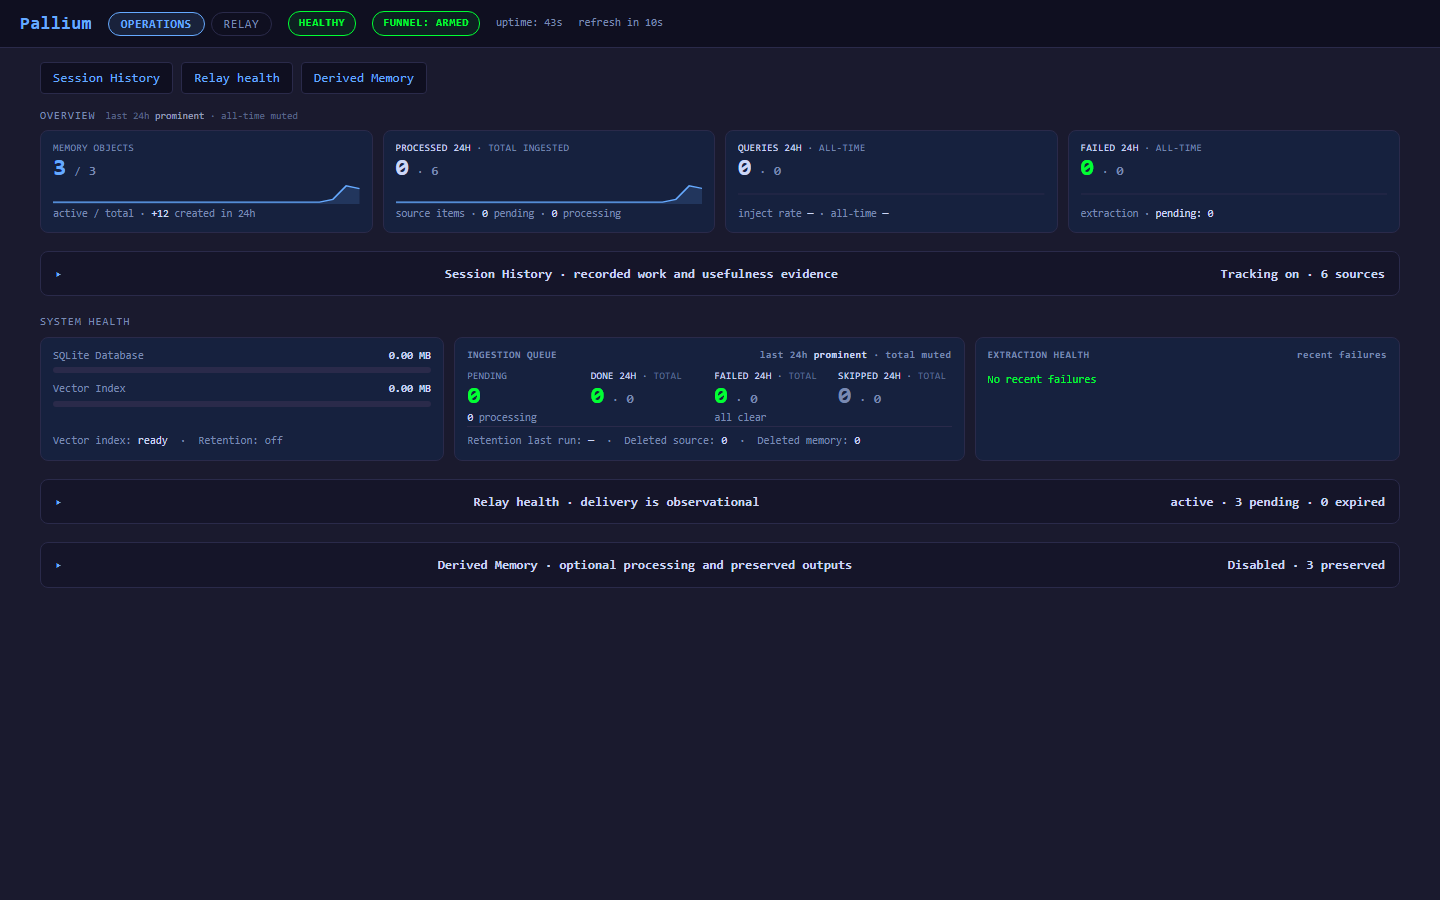This screenshot has height=900, width=1440.
Task: Switch to the OPERATIONS view
Action: pyautogui.click(x=156, y=24)
